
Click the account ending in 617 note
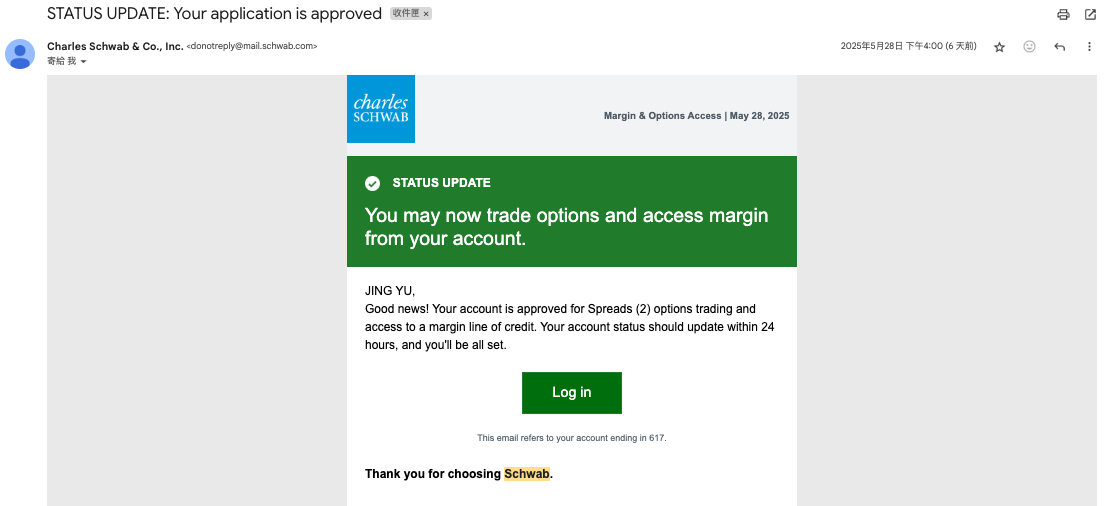pyautogui.click(x=571, y=438)
